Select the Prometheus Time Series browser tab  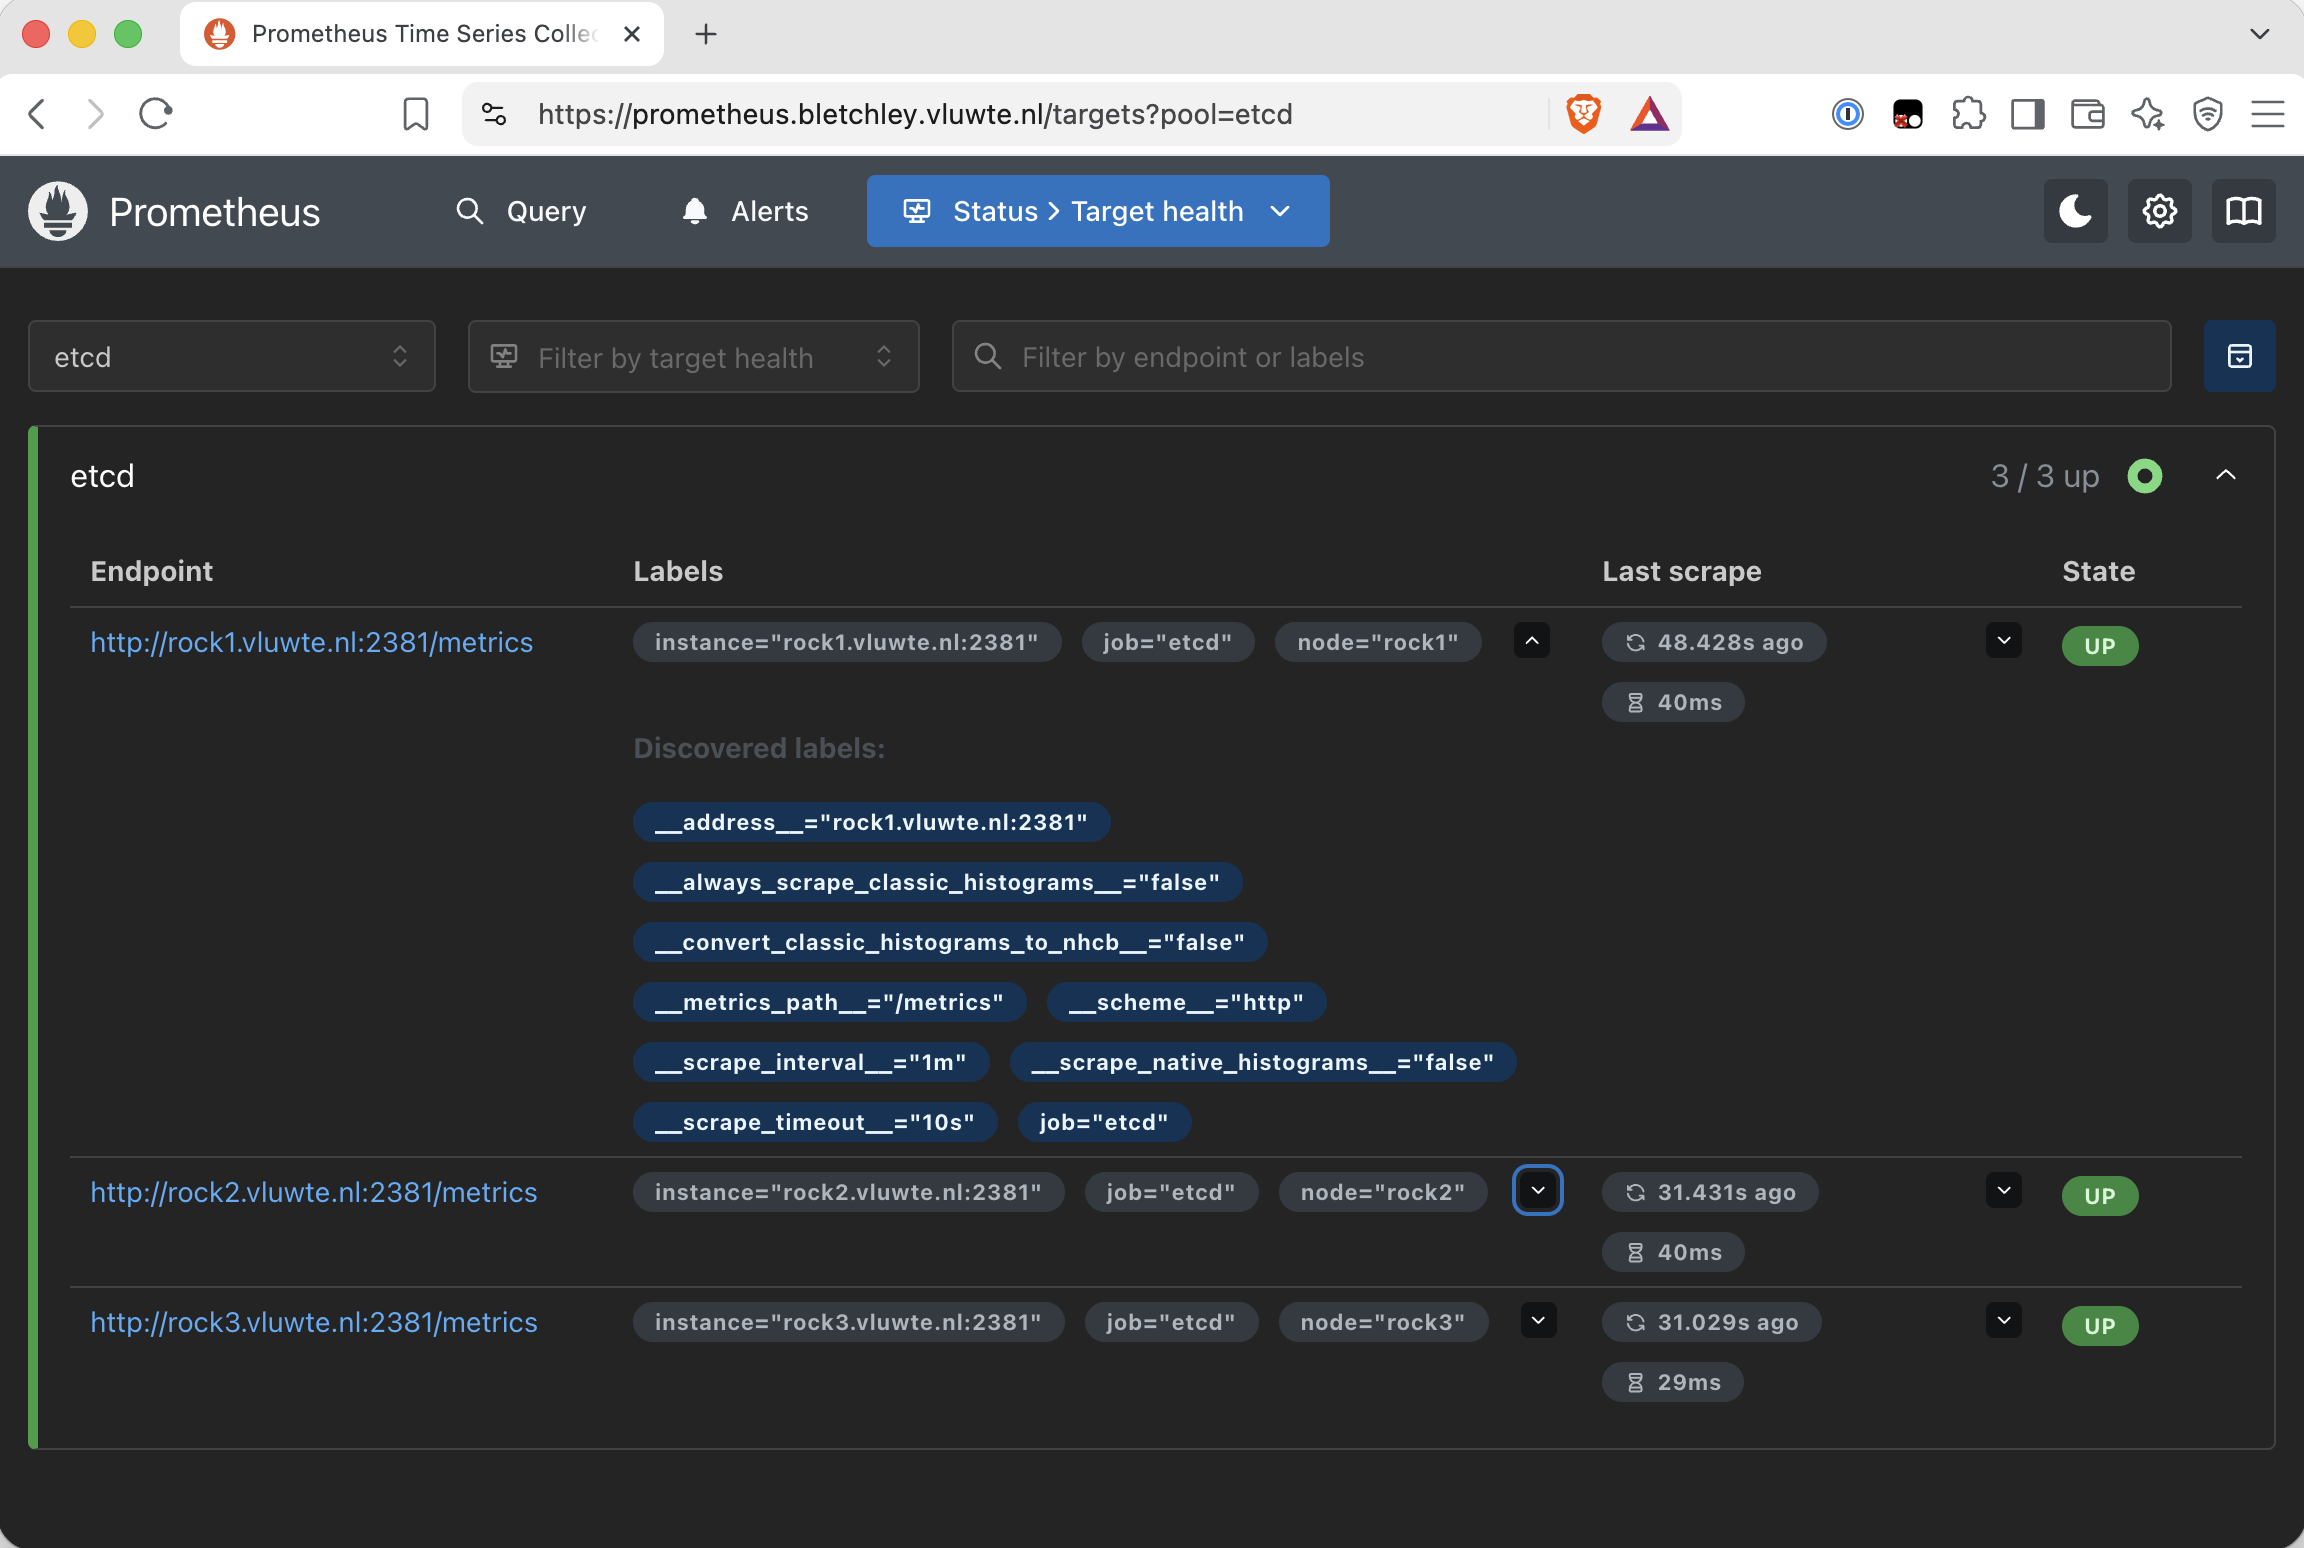[421, 34]
